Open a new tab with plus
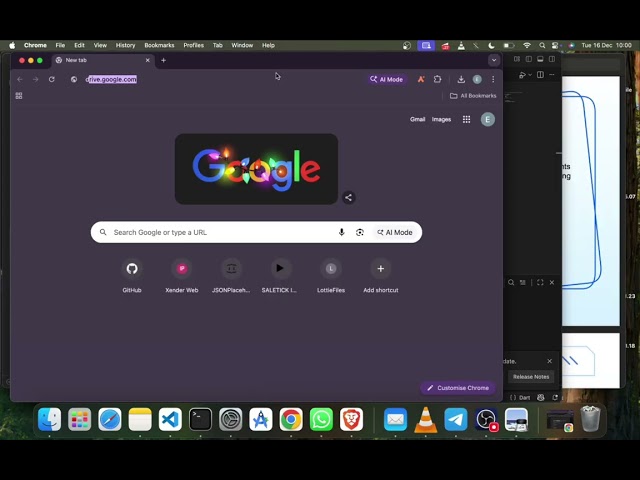Image resolution: width=640 pixels, height=480 pixels. click(x=163, y=60)
